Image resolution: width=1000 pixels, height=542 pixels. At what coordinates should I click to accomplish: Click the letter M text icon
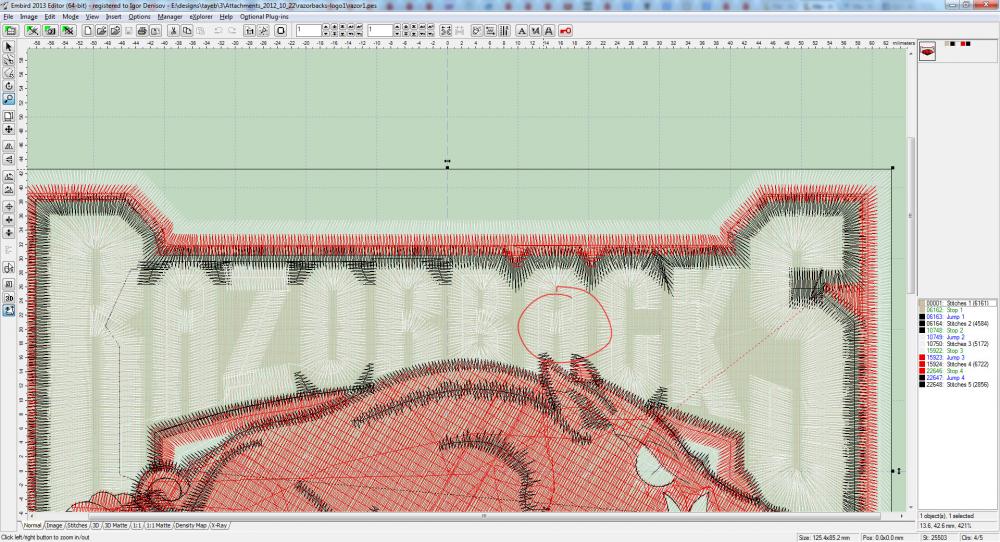[x=535, y=31]
